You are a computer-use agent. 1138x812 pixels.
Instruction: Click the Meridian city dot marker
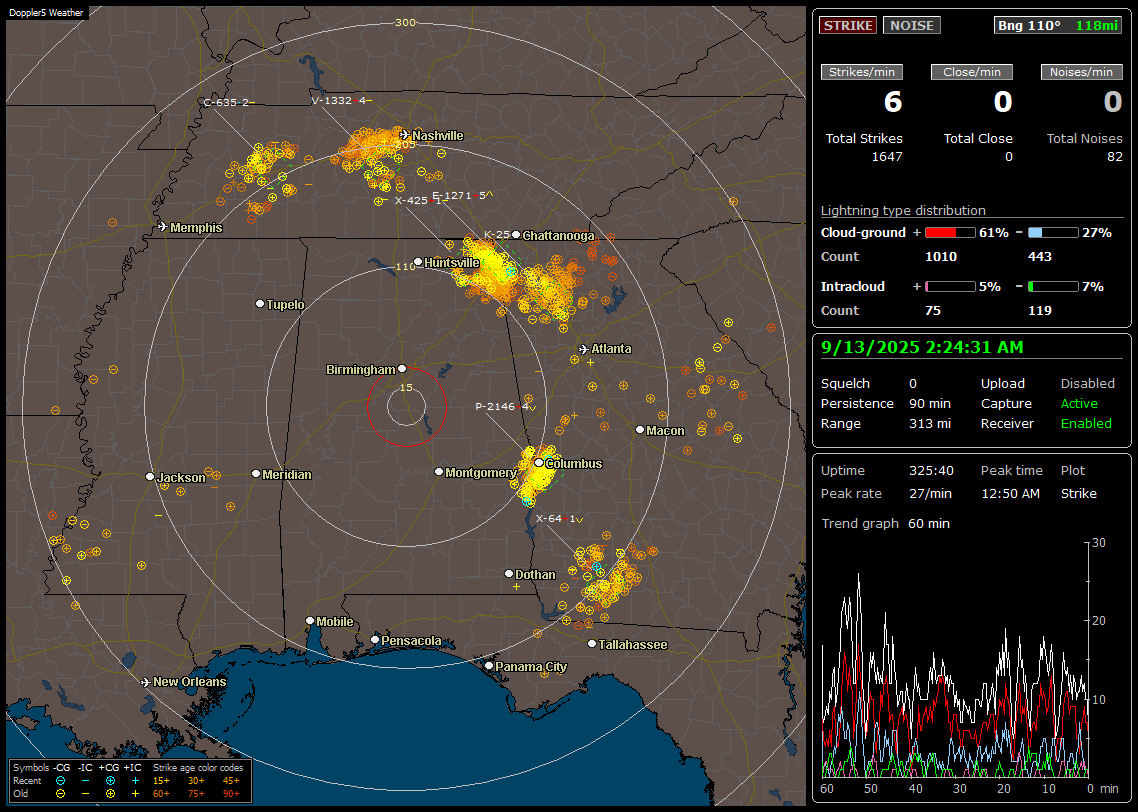tap(255, 474)
